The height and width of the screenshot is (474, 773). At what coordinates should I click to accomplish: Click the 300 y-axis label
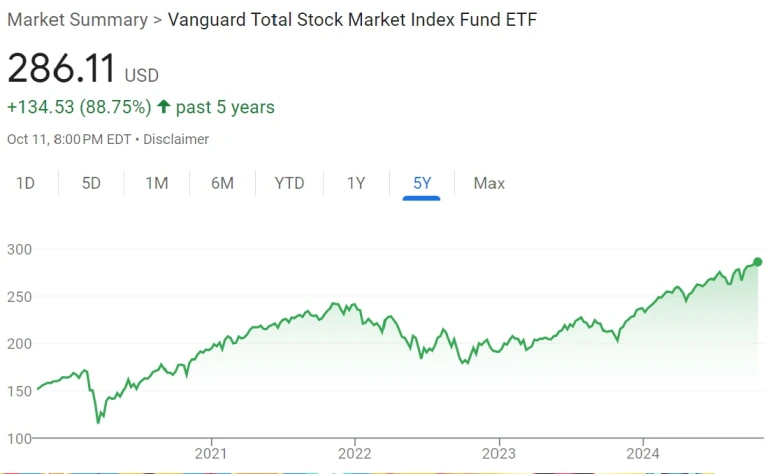click(x=19, y=250)
